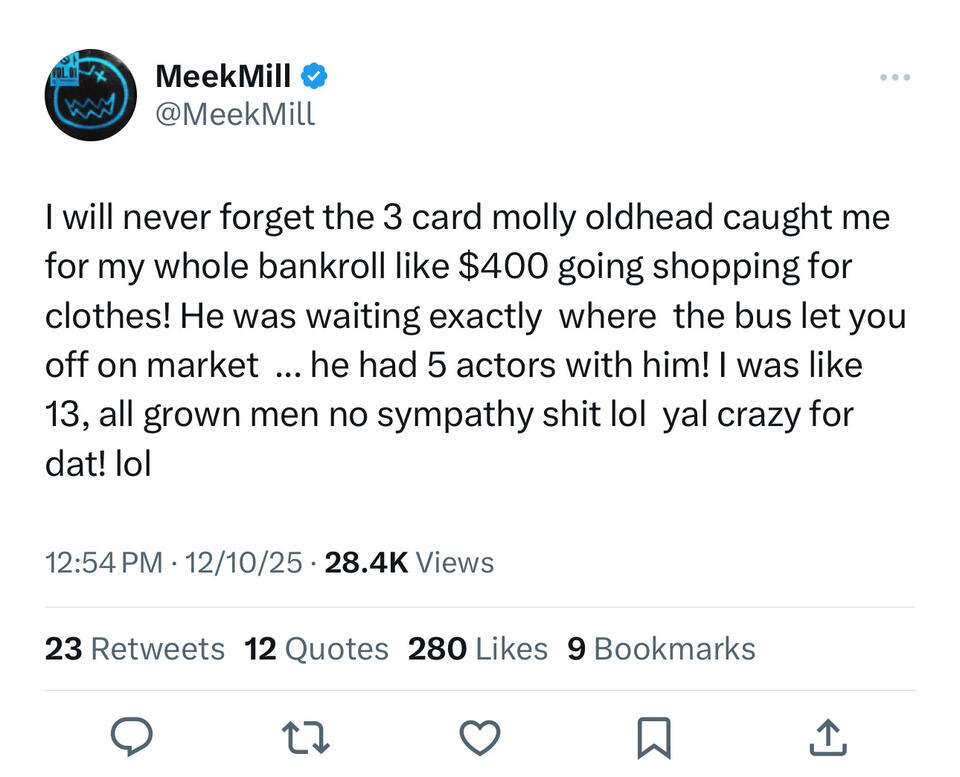Screen dimensions: 960x777
Task: Tap the retweet arrows icon
Action: pos(306,739)
